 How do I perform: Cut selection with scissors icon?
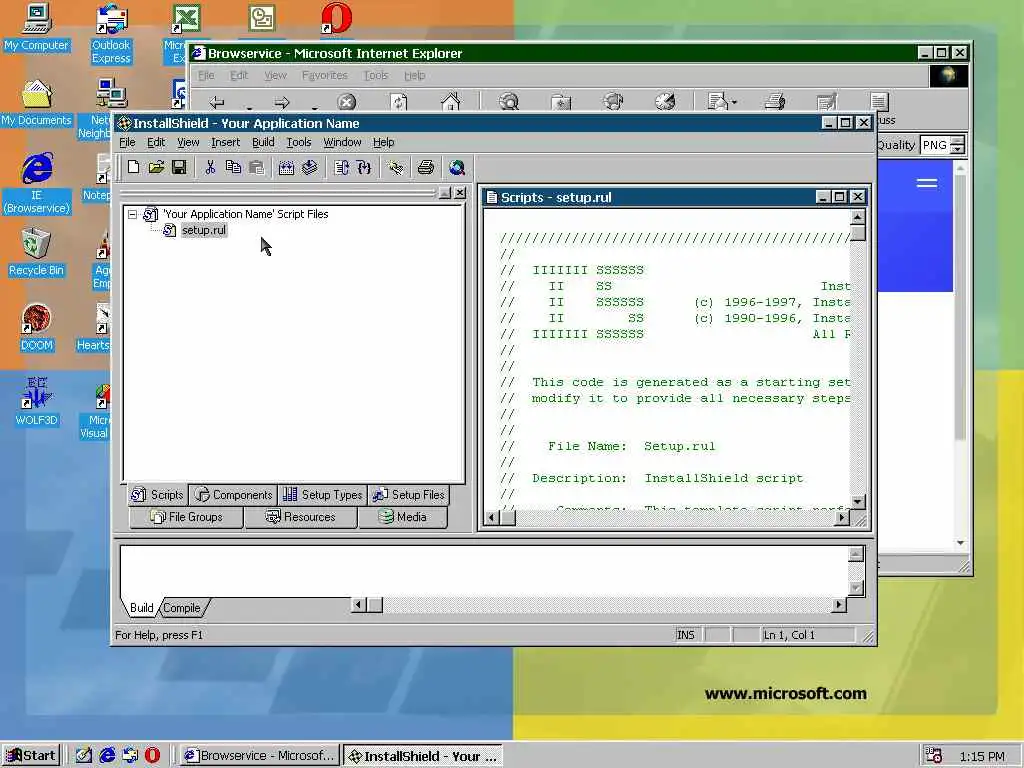point(210,168)
